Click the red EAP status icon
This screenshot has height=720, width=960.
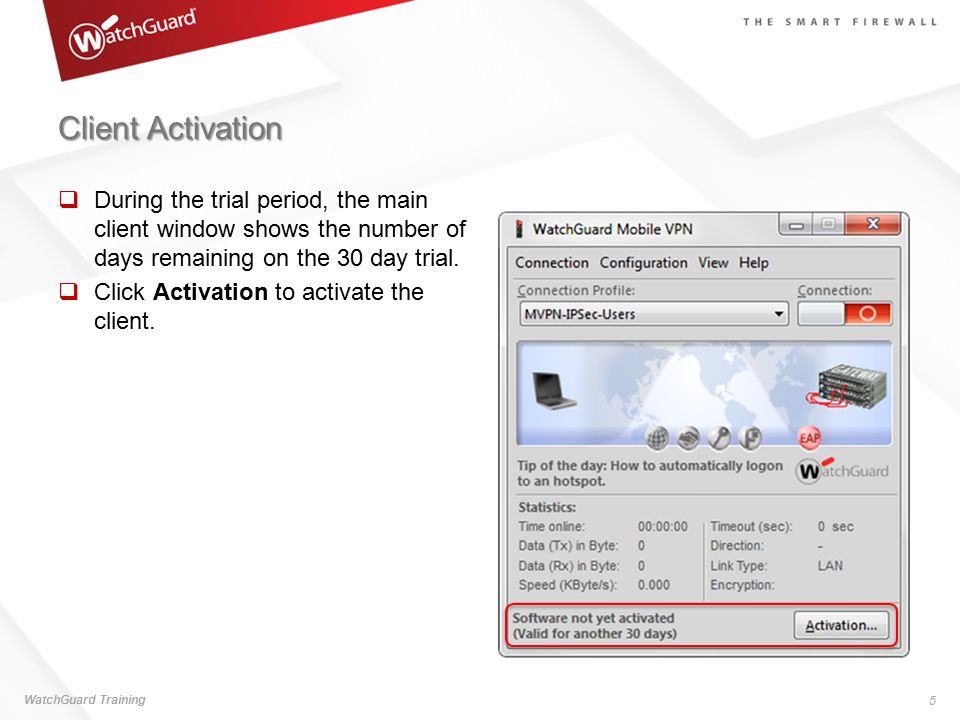(x=809, y=438)
